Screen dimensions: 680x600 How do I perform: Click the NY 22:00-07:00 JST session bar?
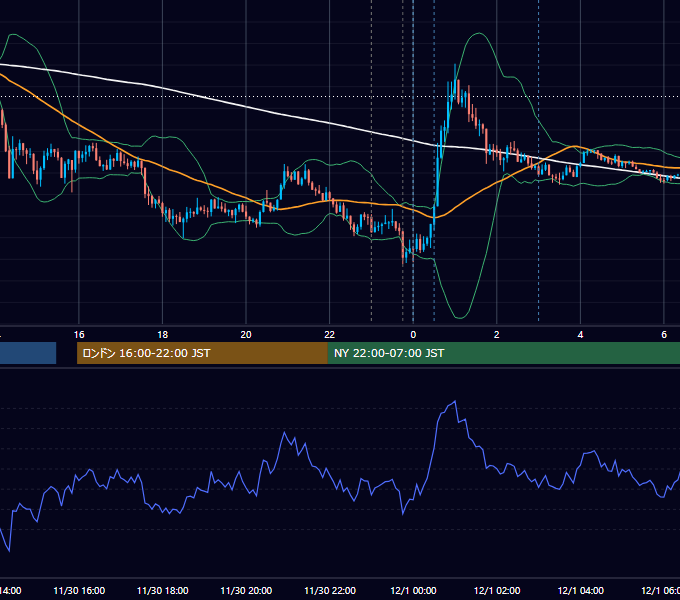(503, 353)
